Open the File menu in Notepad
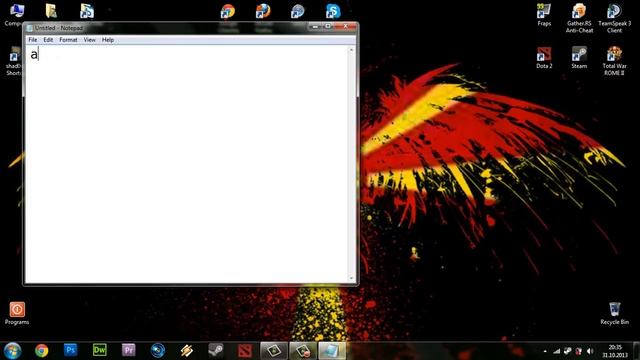640x360 pixels. pyautogui.click(x=33, y=40)
